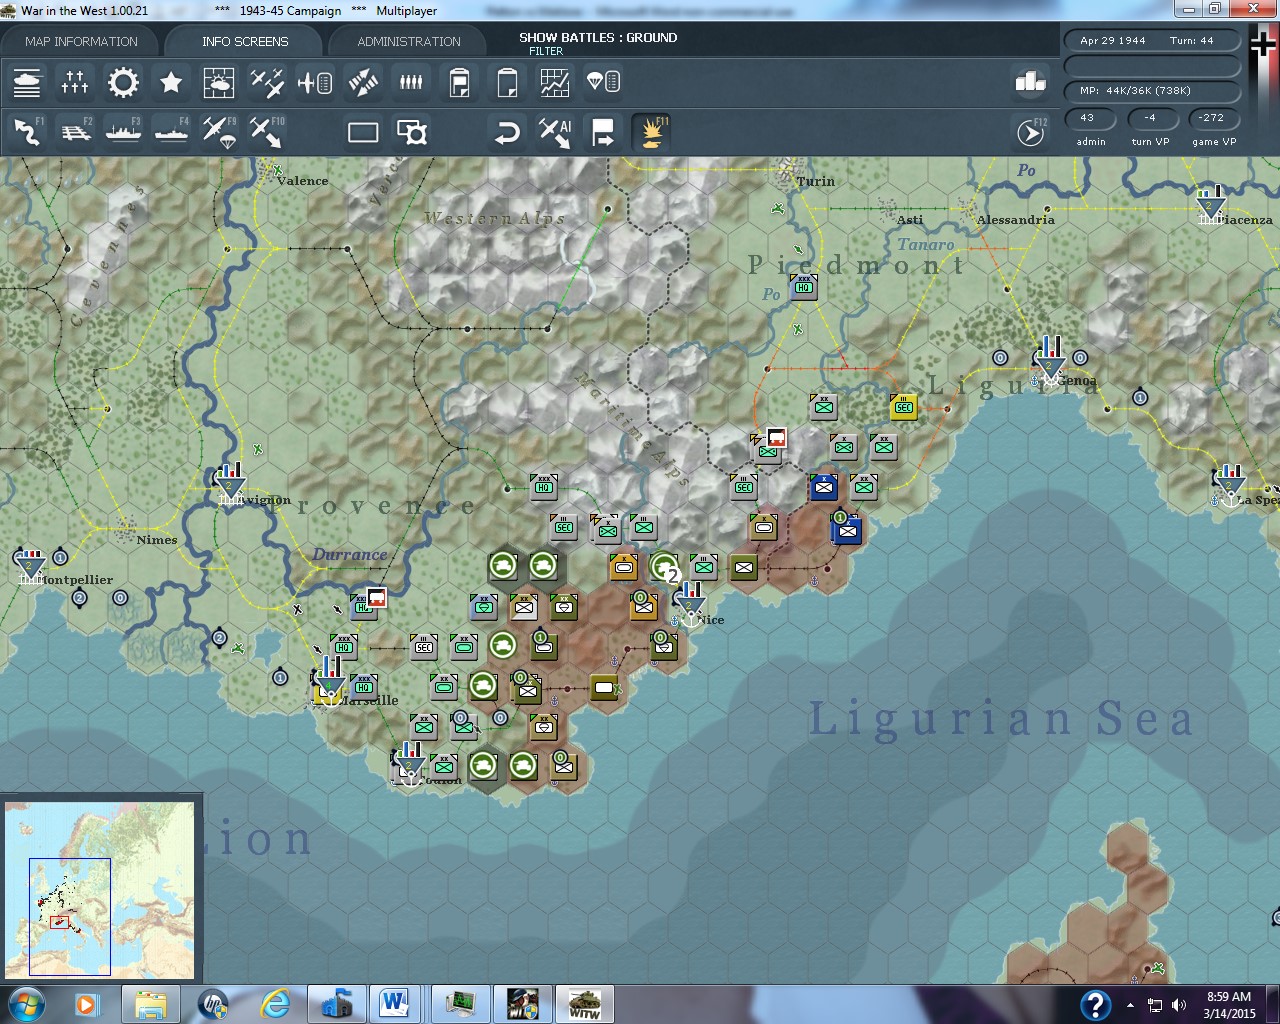Click the AI air assist icon
Viewport: 1280px width, 1024px height.
555,132
